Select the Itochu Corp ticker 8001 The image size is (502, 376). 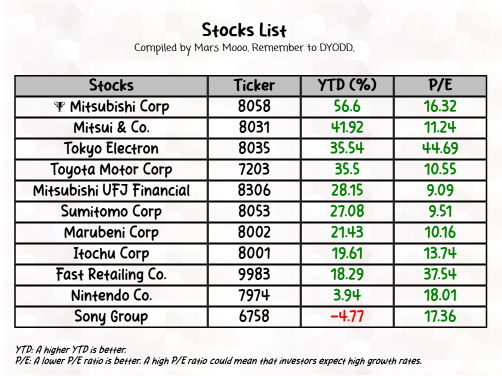(x=254, y=253)
